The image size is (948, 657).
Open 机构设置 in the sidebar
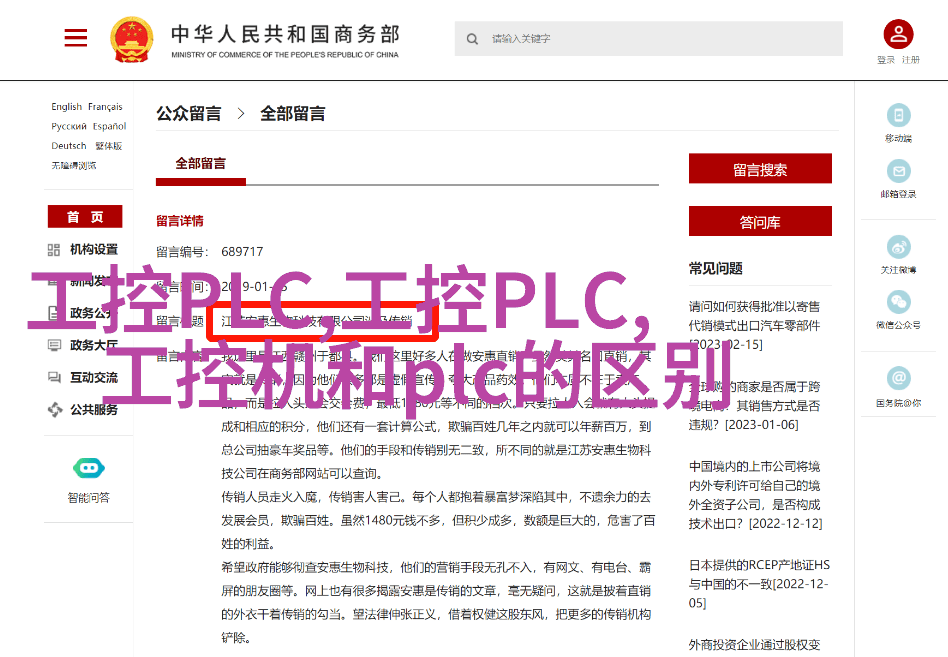coord(94,249)
